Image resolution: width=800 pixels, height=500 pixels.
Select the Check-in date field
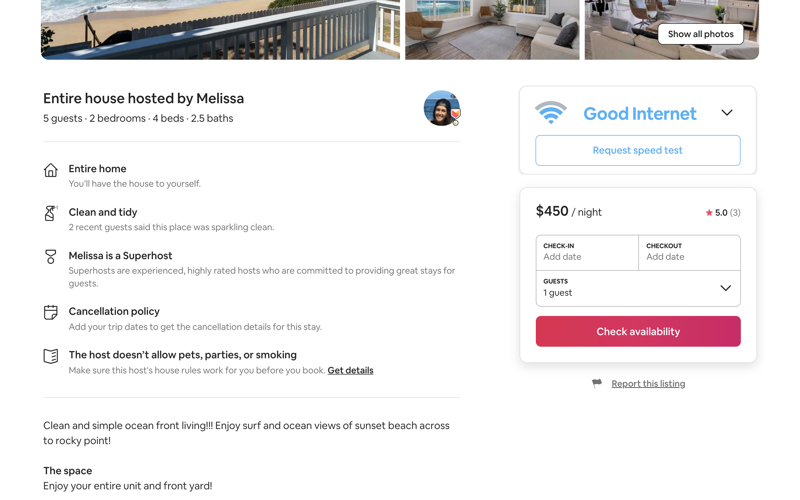click(x=587, y=253)
